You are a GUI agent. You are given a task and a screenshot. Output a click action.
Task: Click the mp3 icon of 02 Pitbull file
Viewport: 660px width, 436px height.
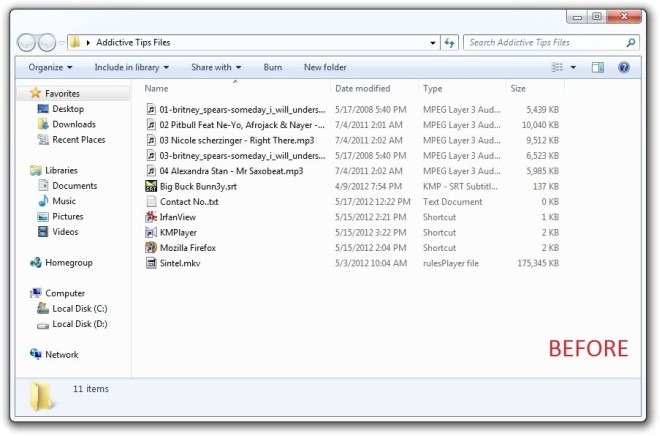[151, 125]
